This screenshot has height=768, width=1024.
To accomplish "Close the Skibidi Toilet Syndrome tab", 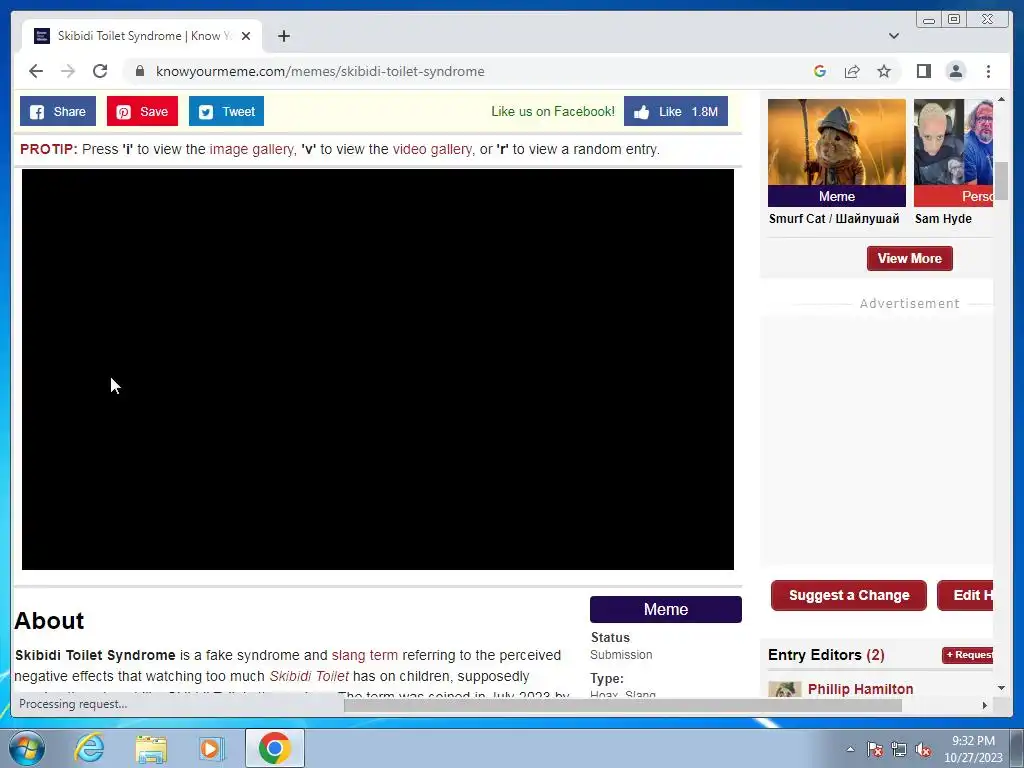I will 246,36.
